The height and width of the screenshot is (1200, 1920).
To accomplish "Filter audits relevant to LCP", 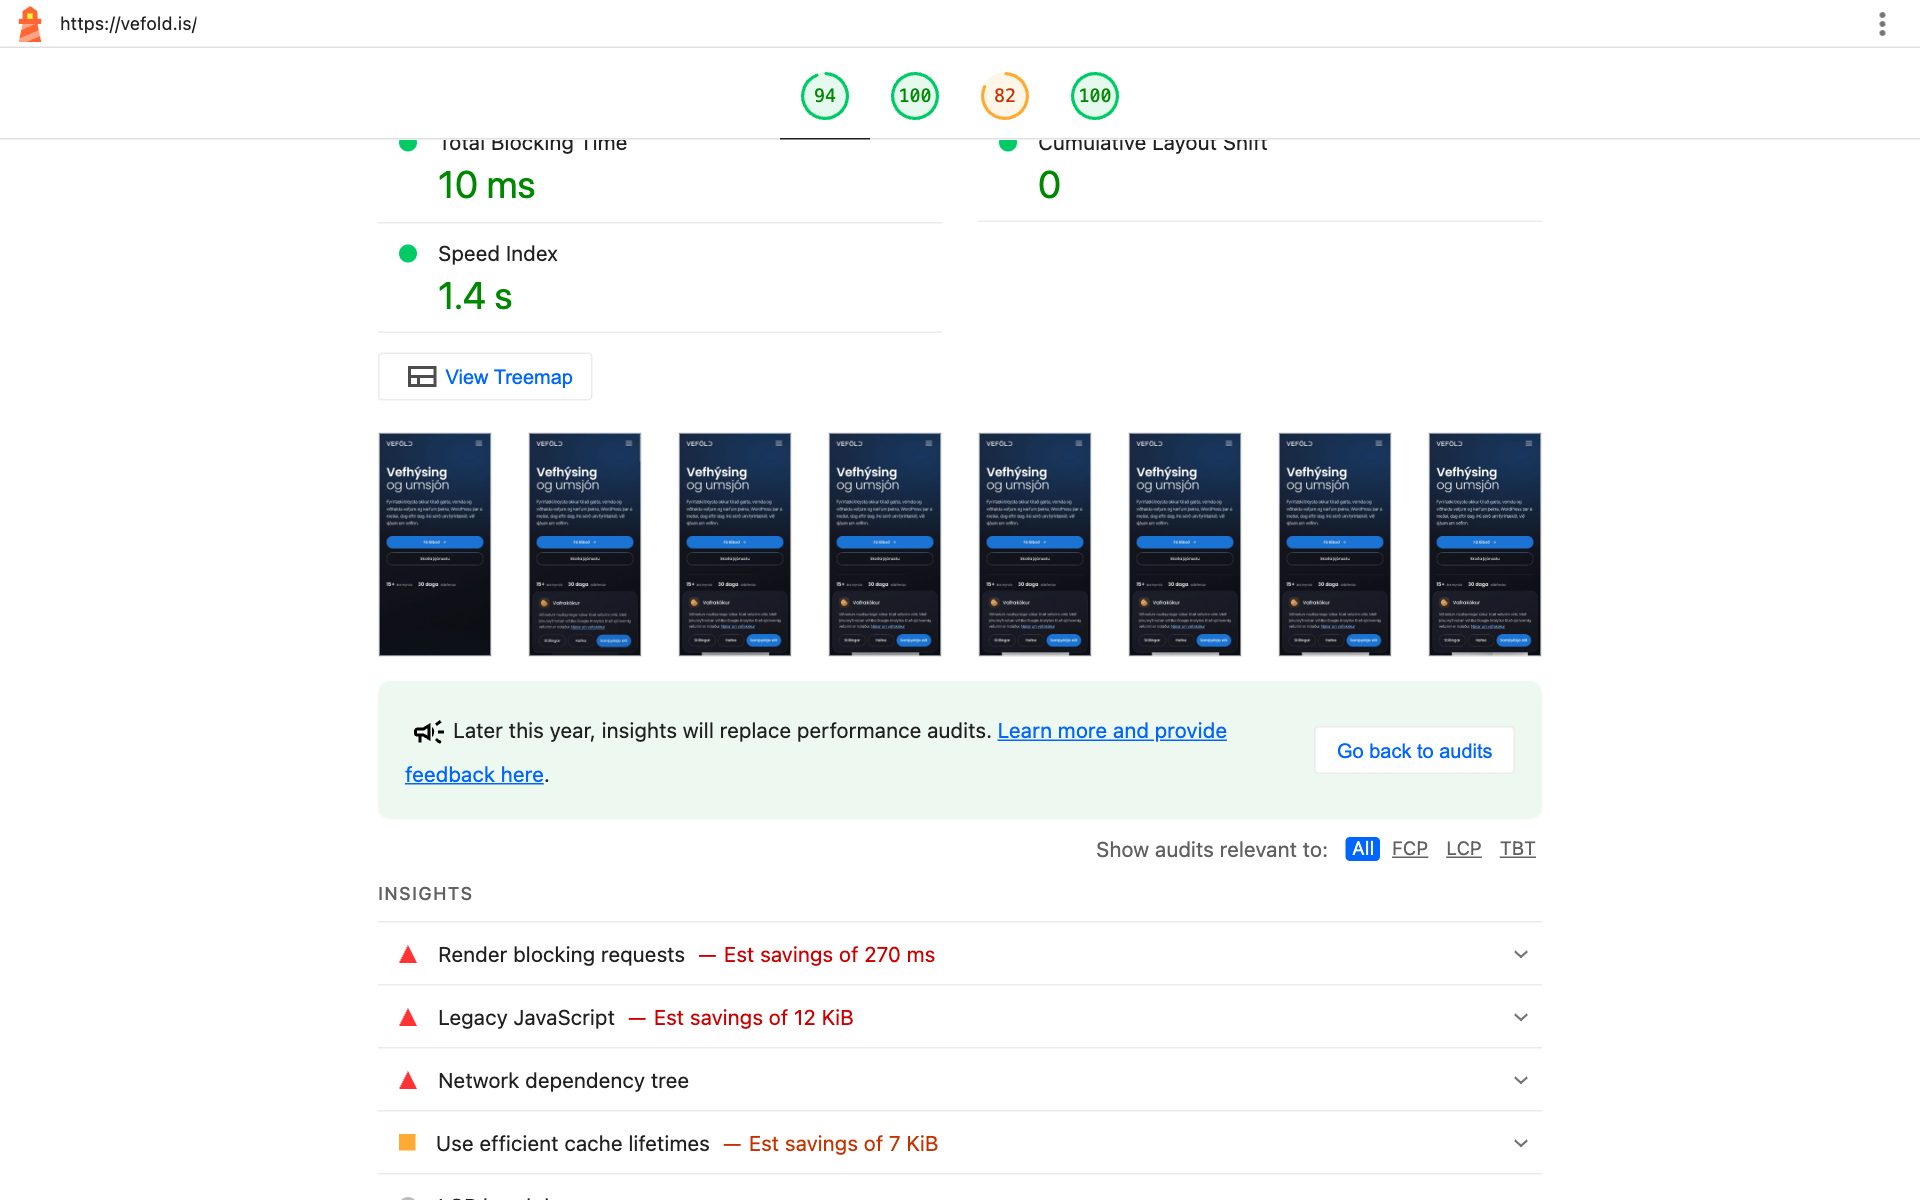I will [x=1464, y=849].
